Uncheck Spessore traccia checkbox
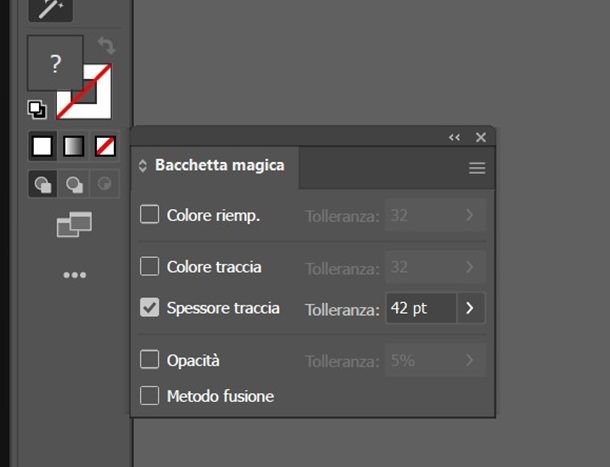 pyautogui.click(x=149, y=307)
